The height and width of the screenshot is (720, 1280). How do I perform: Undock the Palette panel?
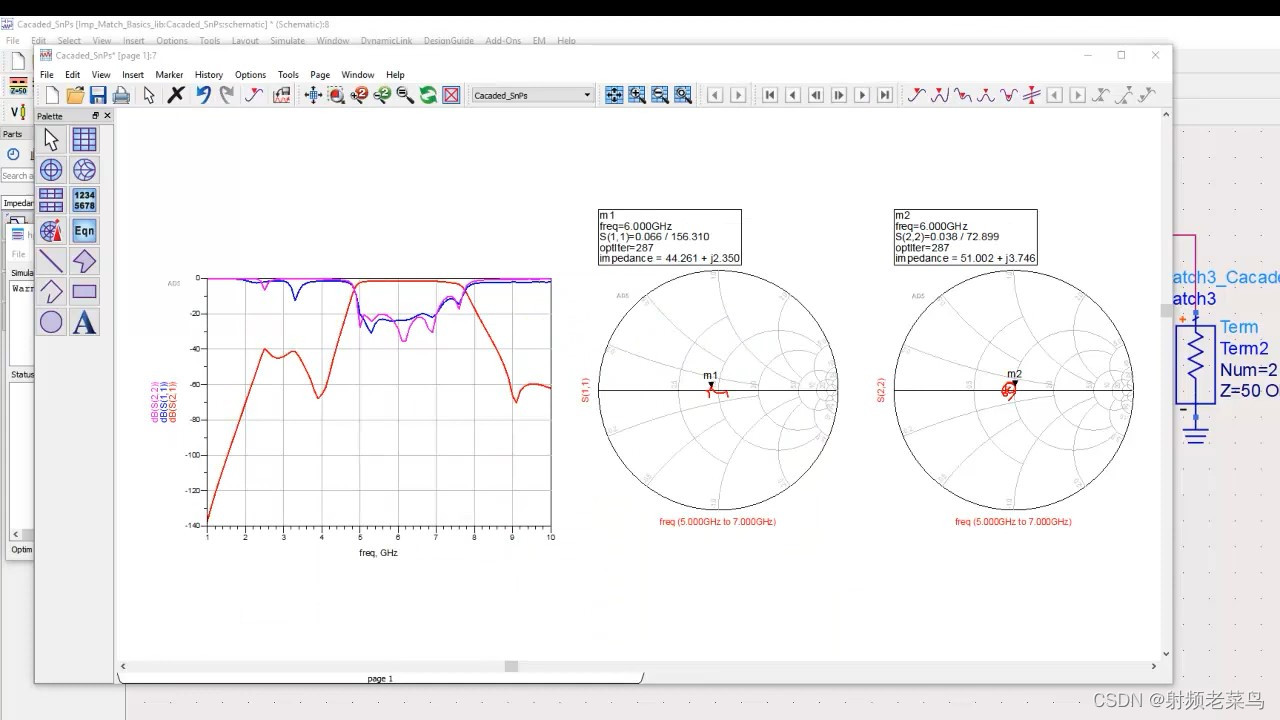[96, 116]
